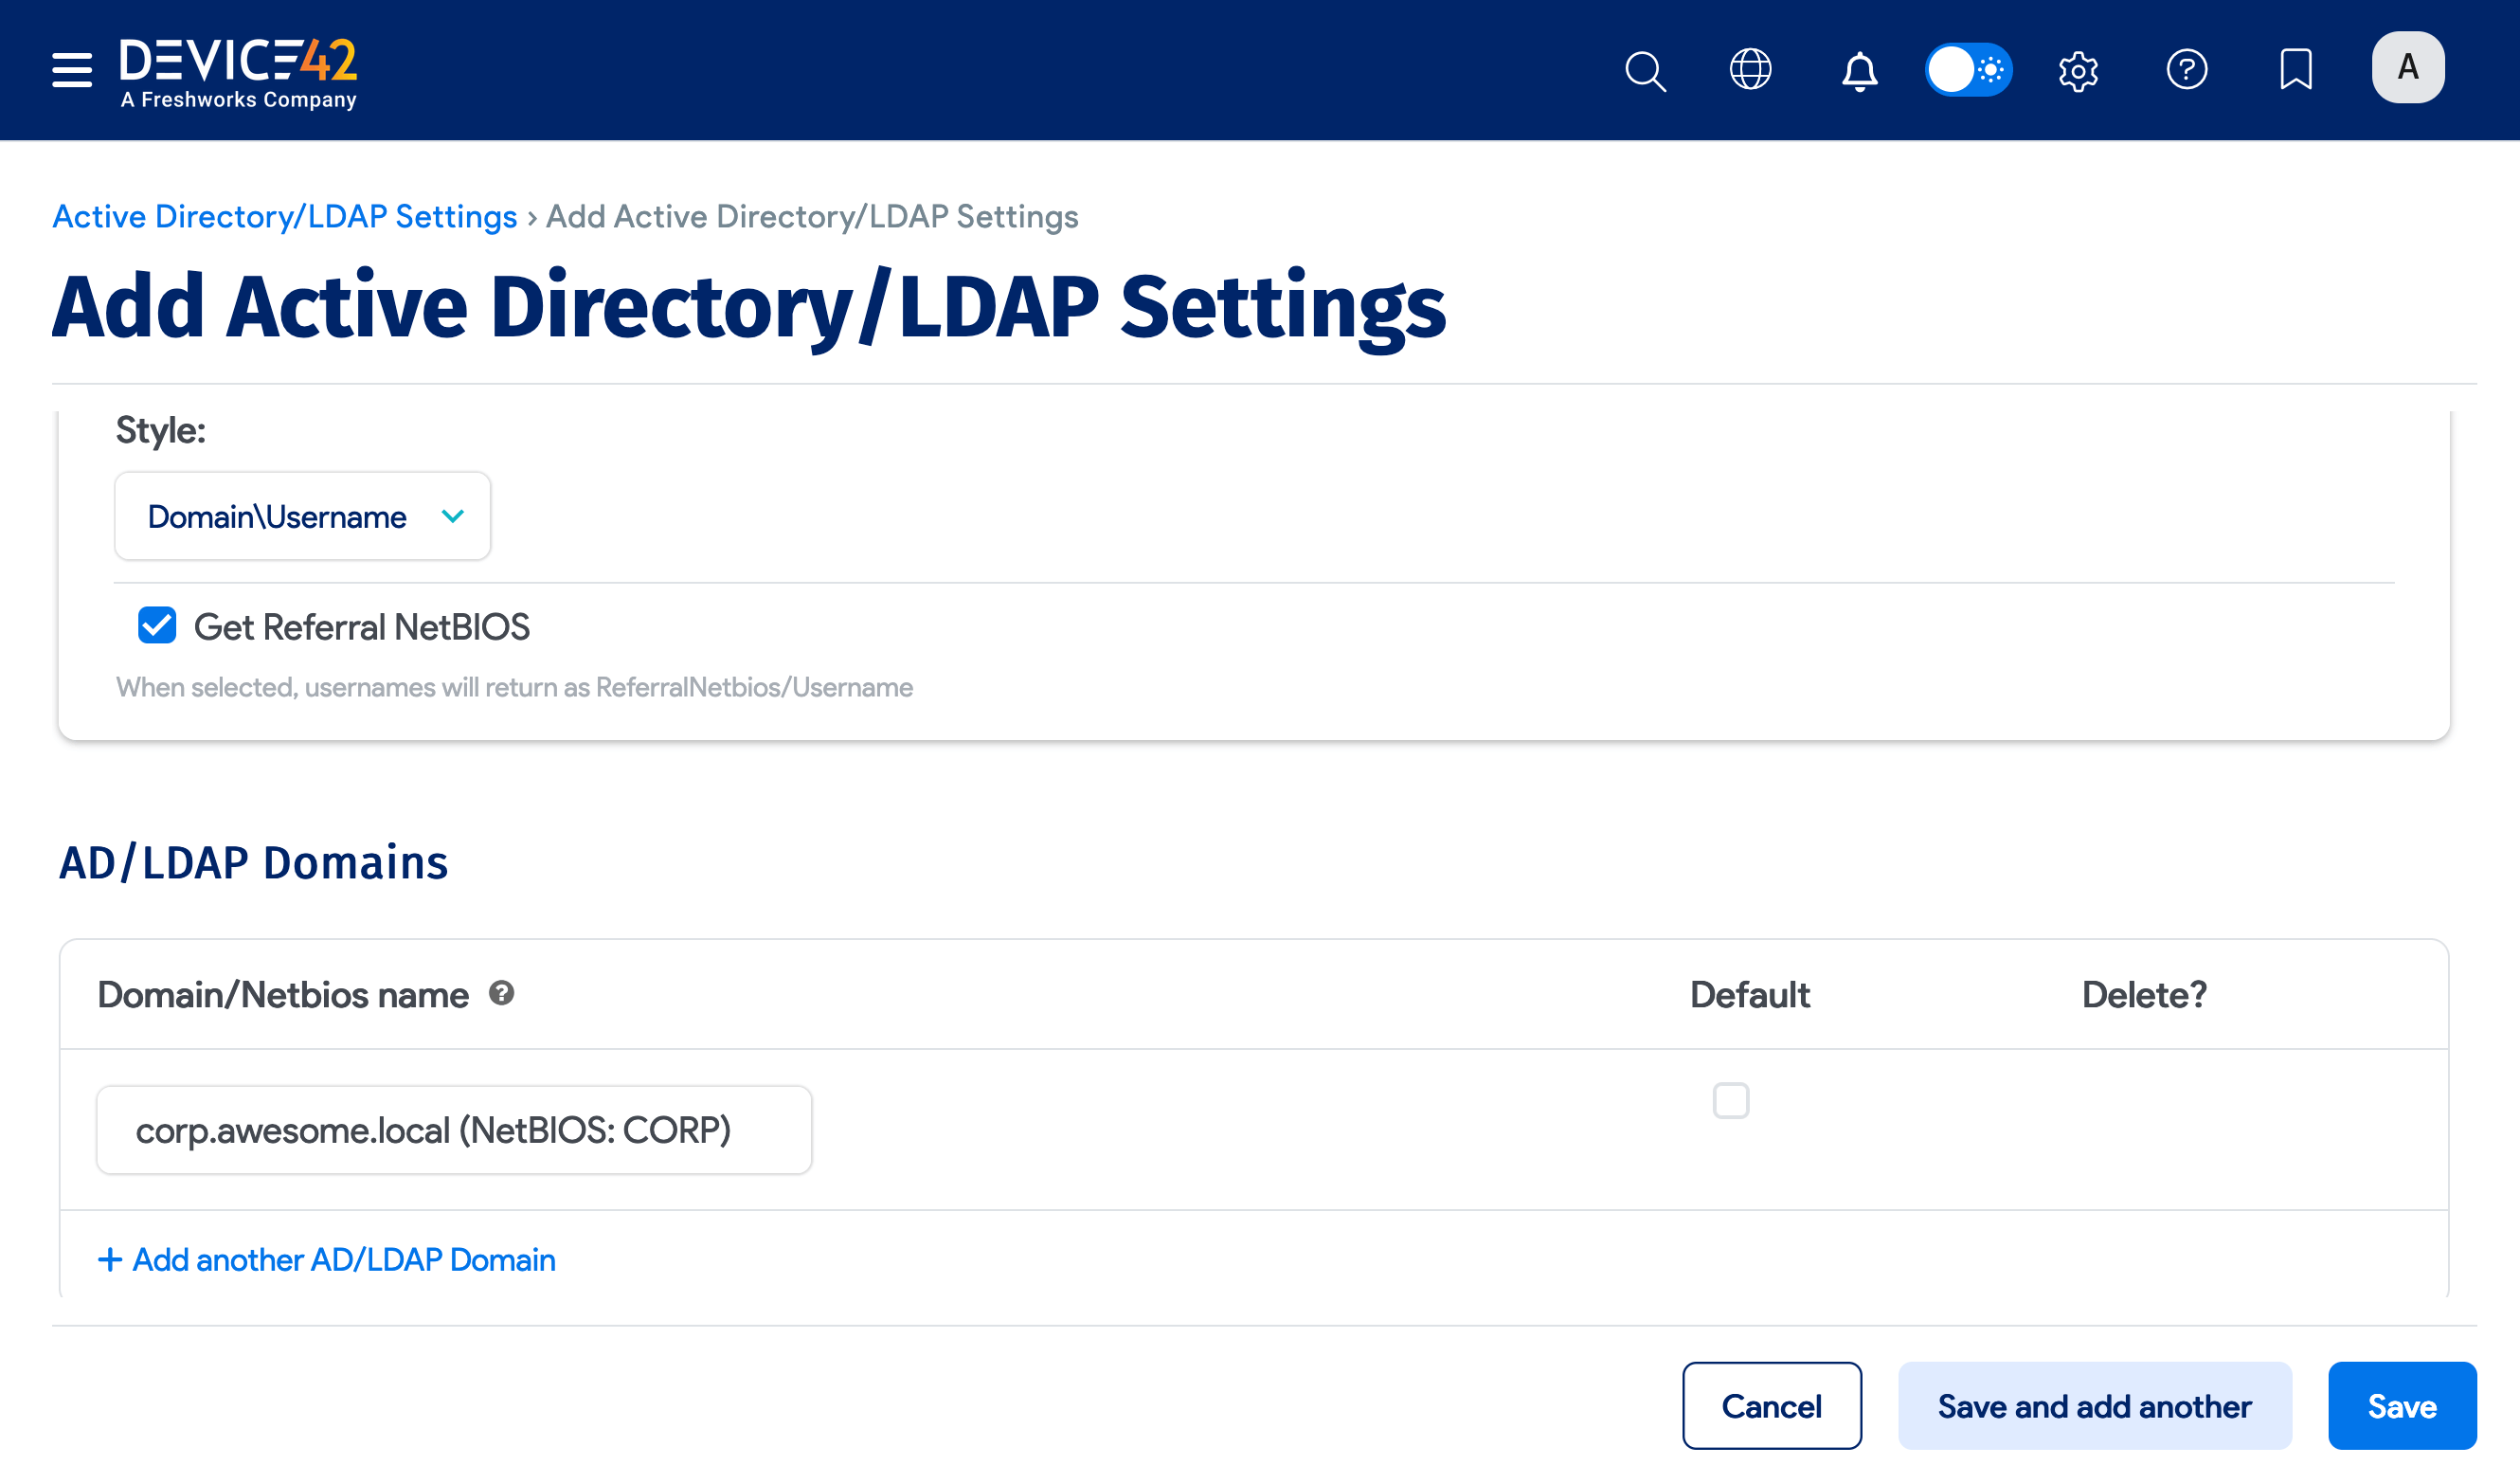2520x1465 pixels.
Task: Open the global search icon
Action: tap(1645, 70)
